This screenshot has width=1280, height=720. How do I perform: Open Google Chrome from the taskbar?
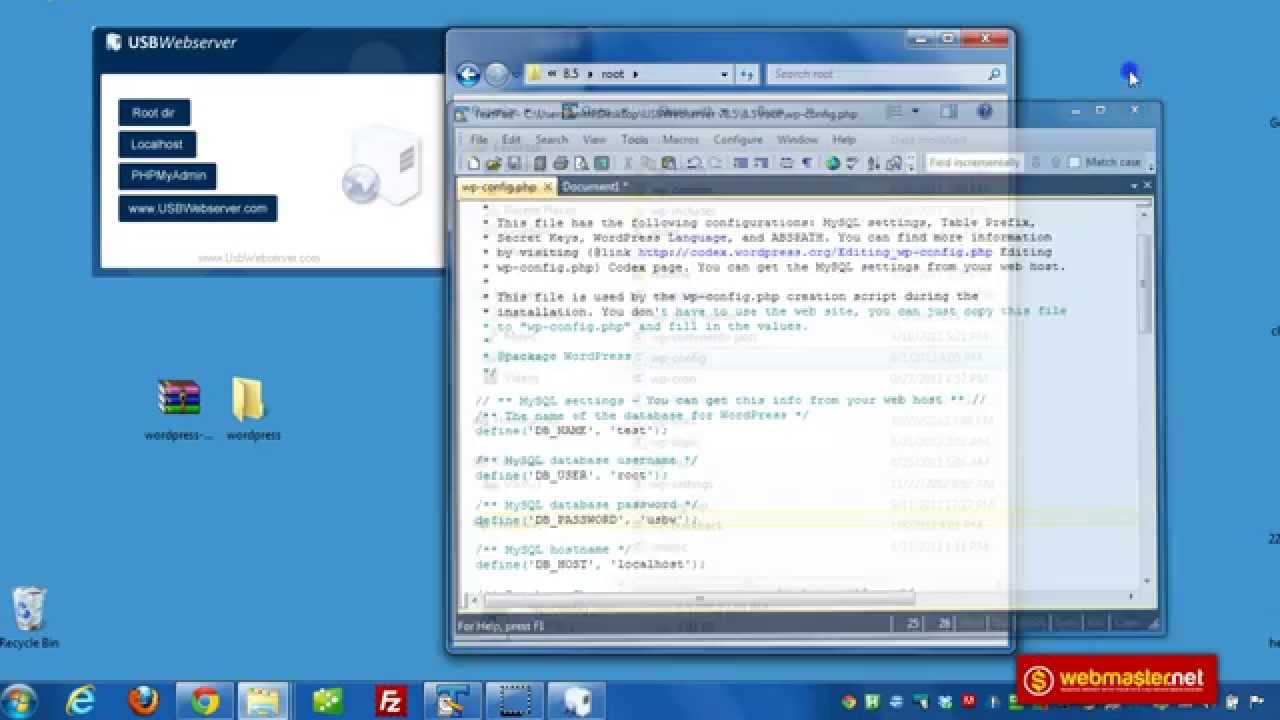click(205, 702)
